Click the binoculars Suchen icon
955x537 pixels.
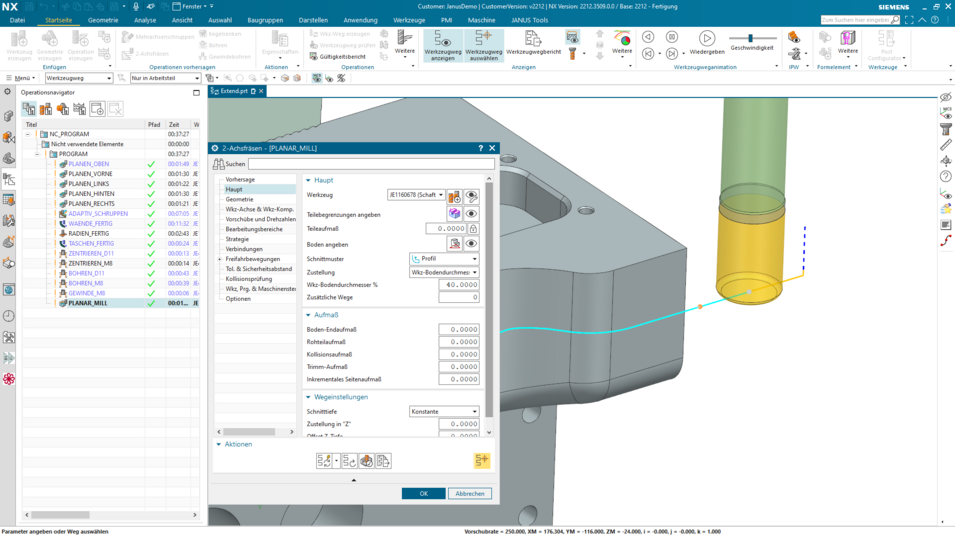[219, 164]
